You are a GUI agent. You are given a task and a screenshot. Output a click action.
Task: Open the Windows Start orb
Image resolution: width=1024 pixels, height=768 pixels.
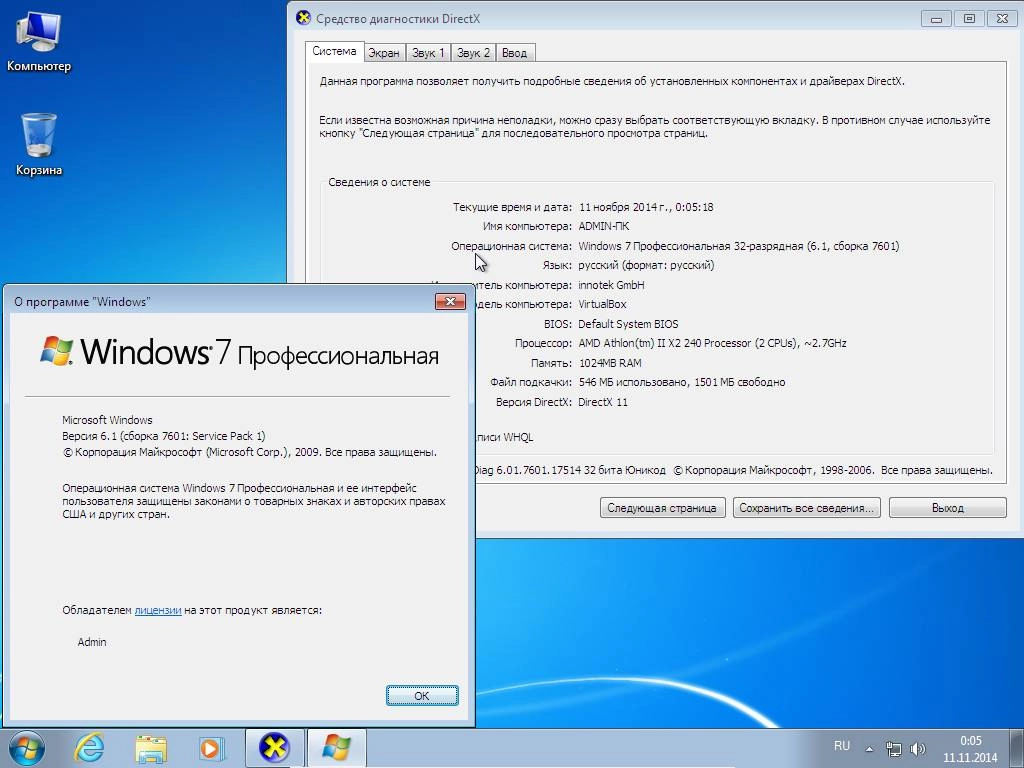[x=27, y=748]
